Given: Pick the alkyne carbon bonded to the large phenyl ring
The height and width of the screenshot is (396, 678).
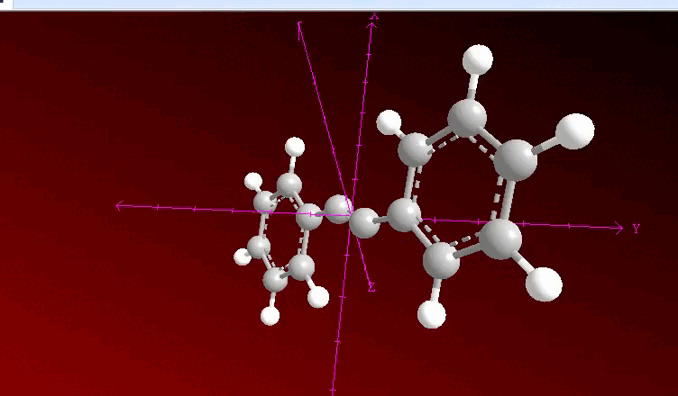Looking at the screenshot, I should (x=364, y=223).
